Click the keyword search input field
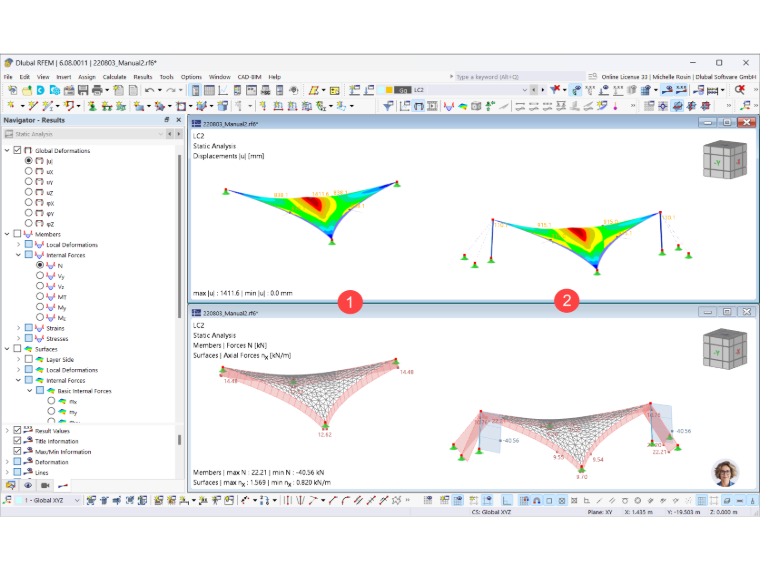760x570 pixels. tap(519, 77)
